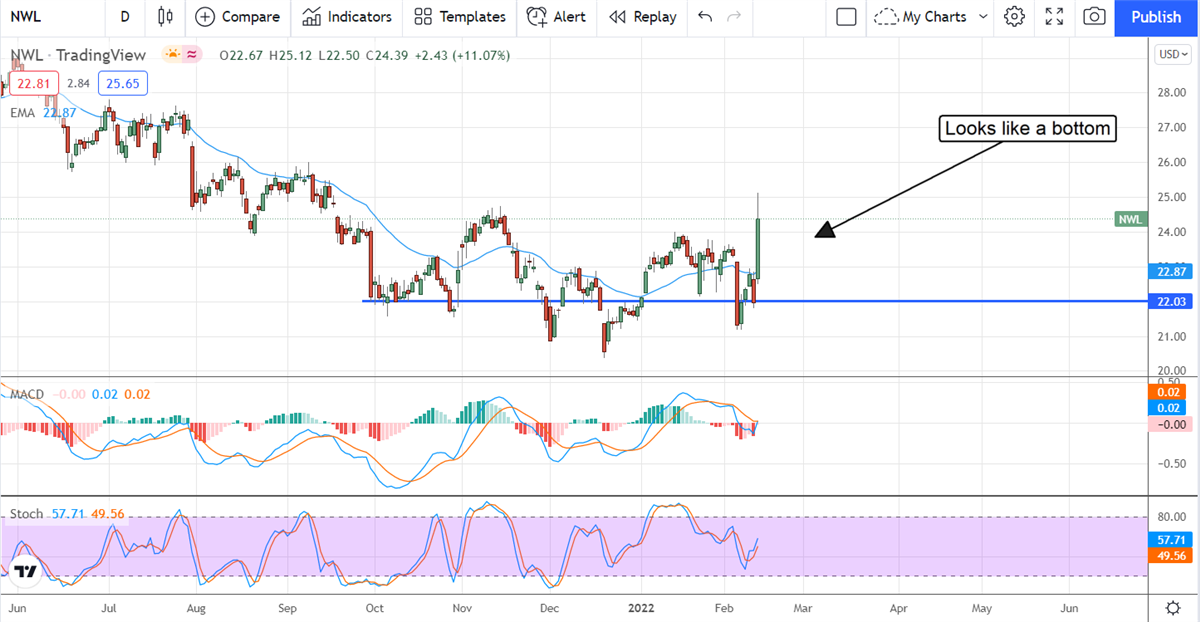The height and width of the screenshot is (622, 1200).
Task: Click the My Charts cloud save button
Action: (x=920, y=17)
